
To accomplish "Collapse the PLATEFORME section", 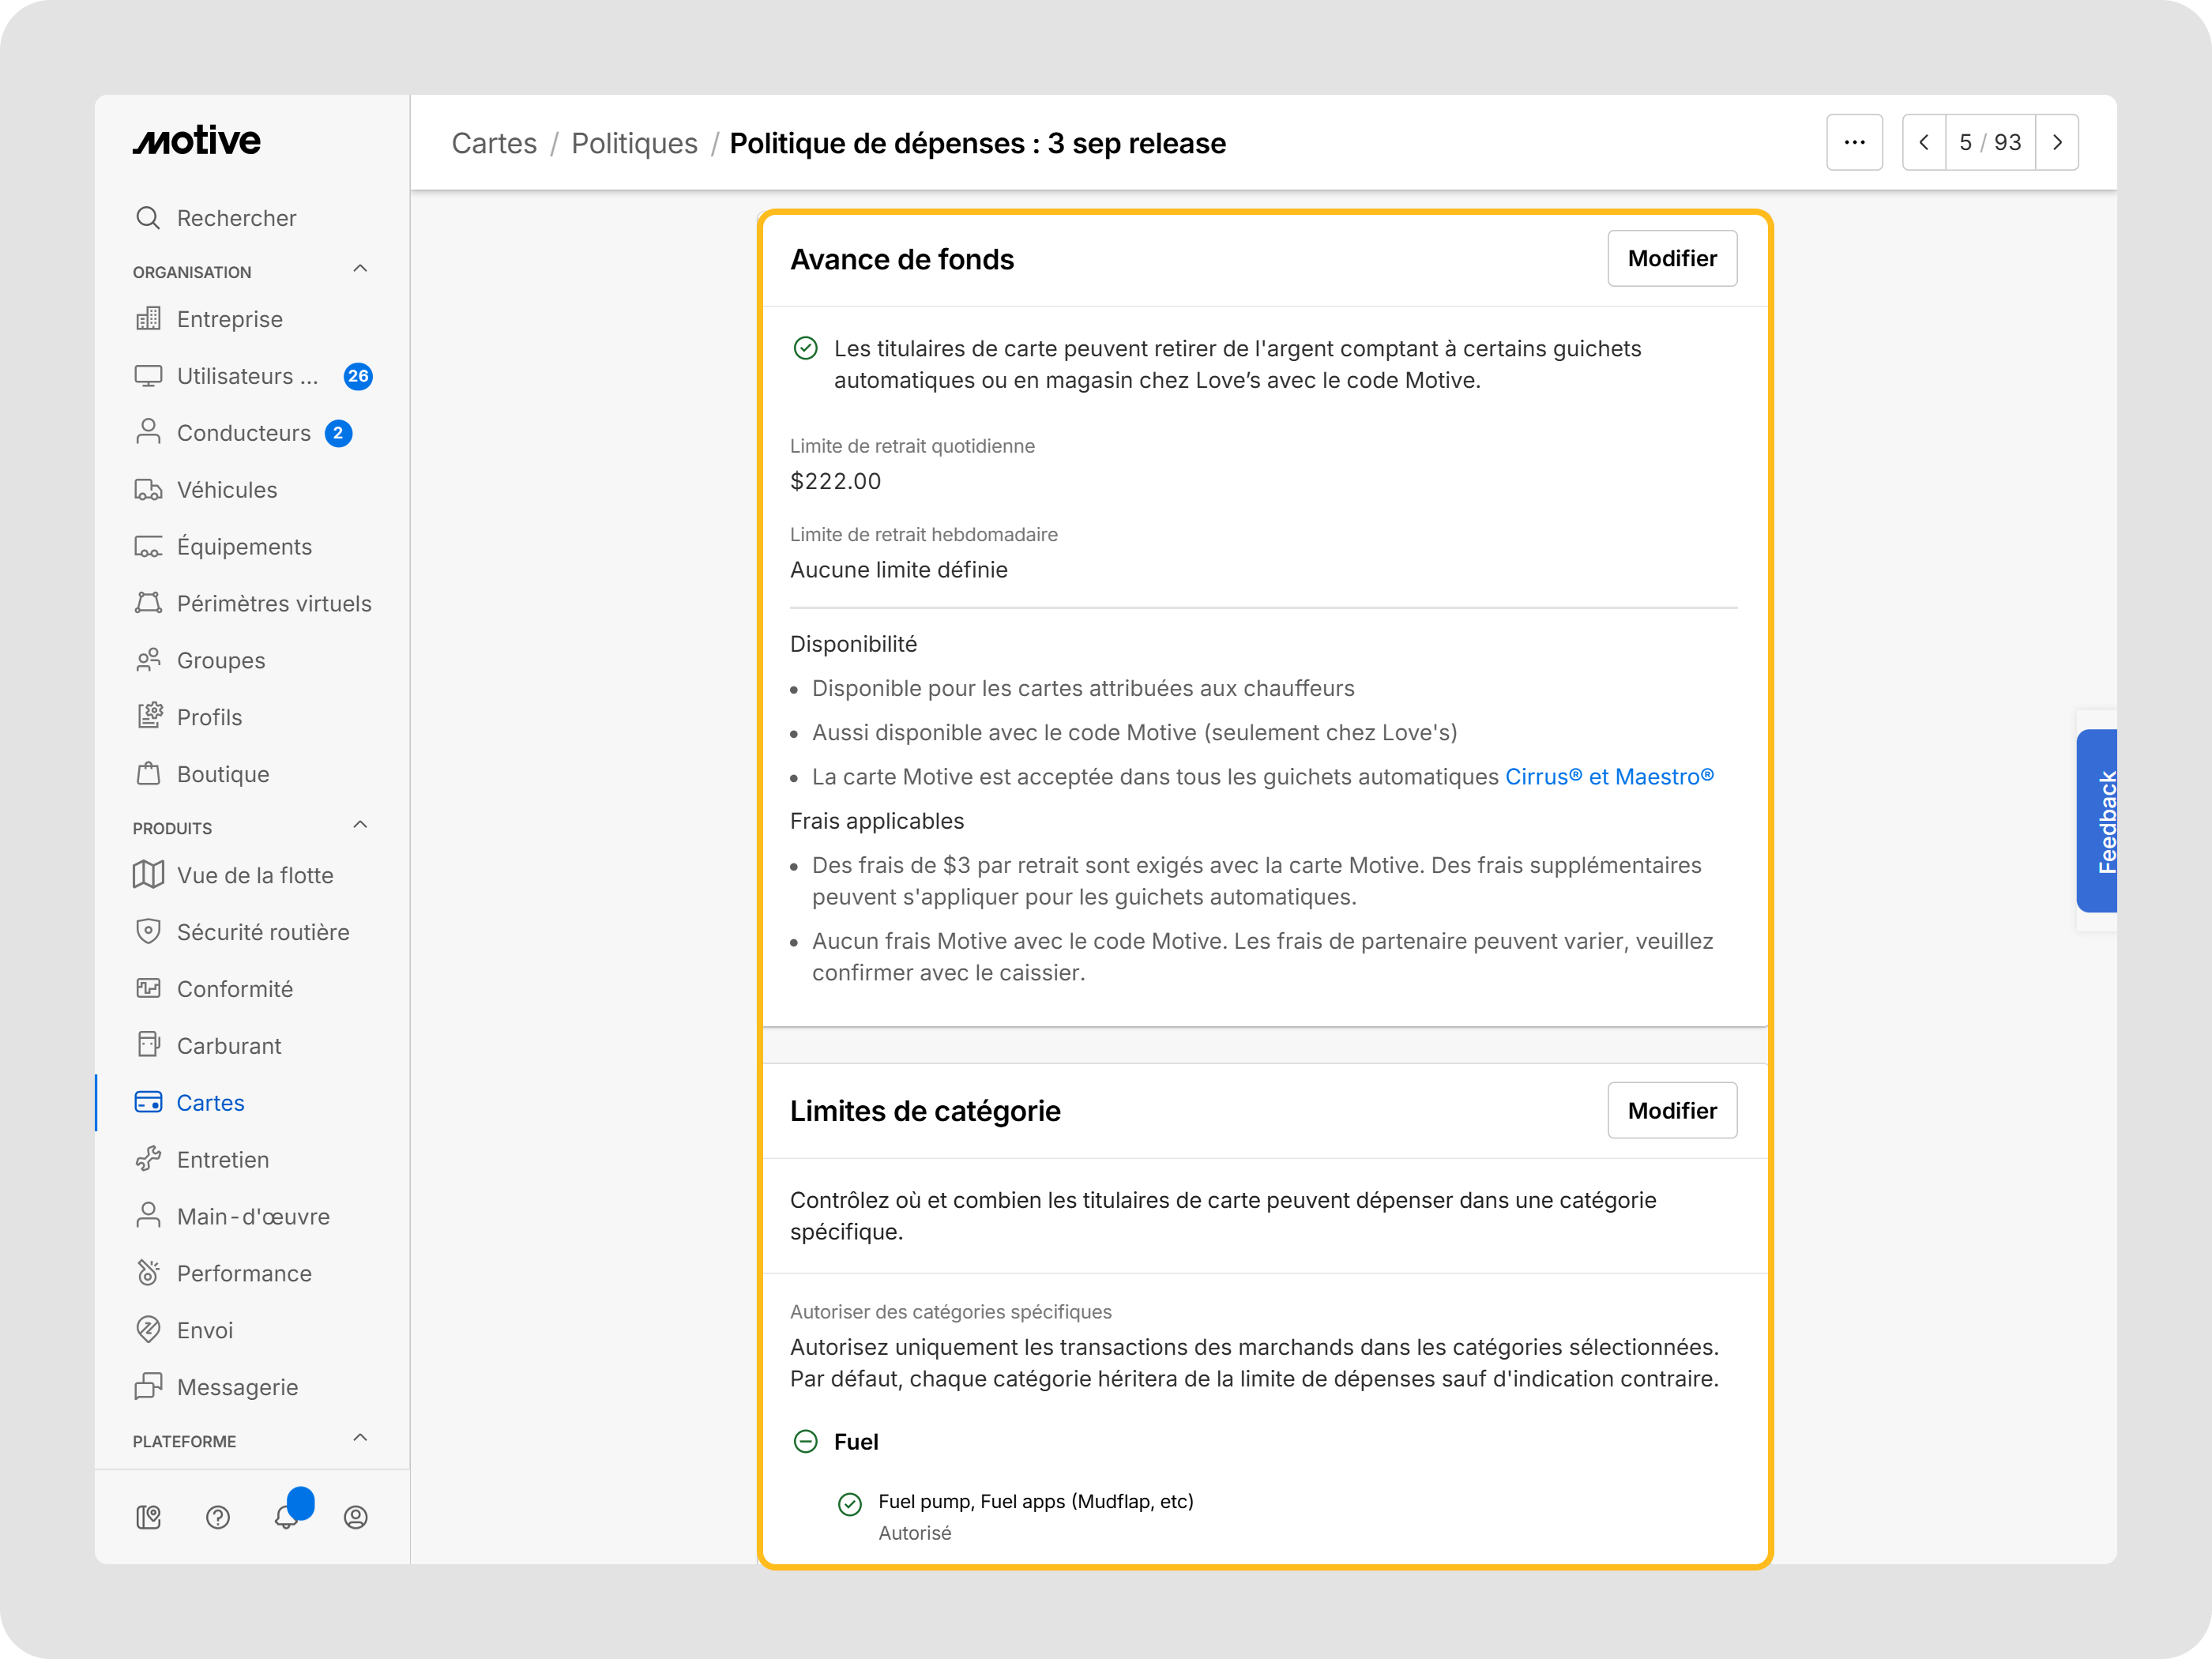I will click(360, 1438).
